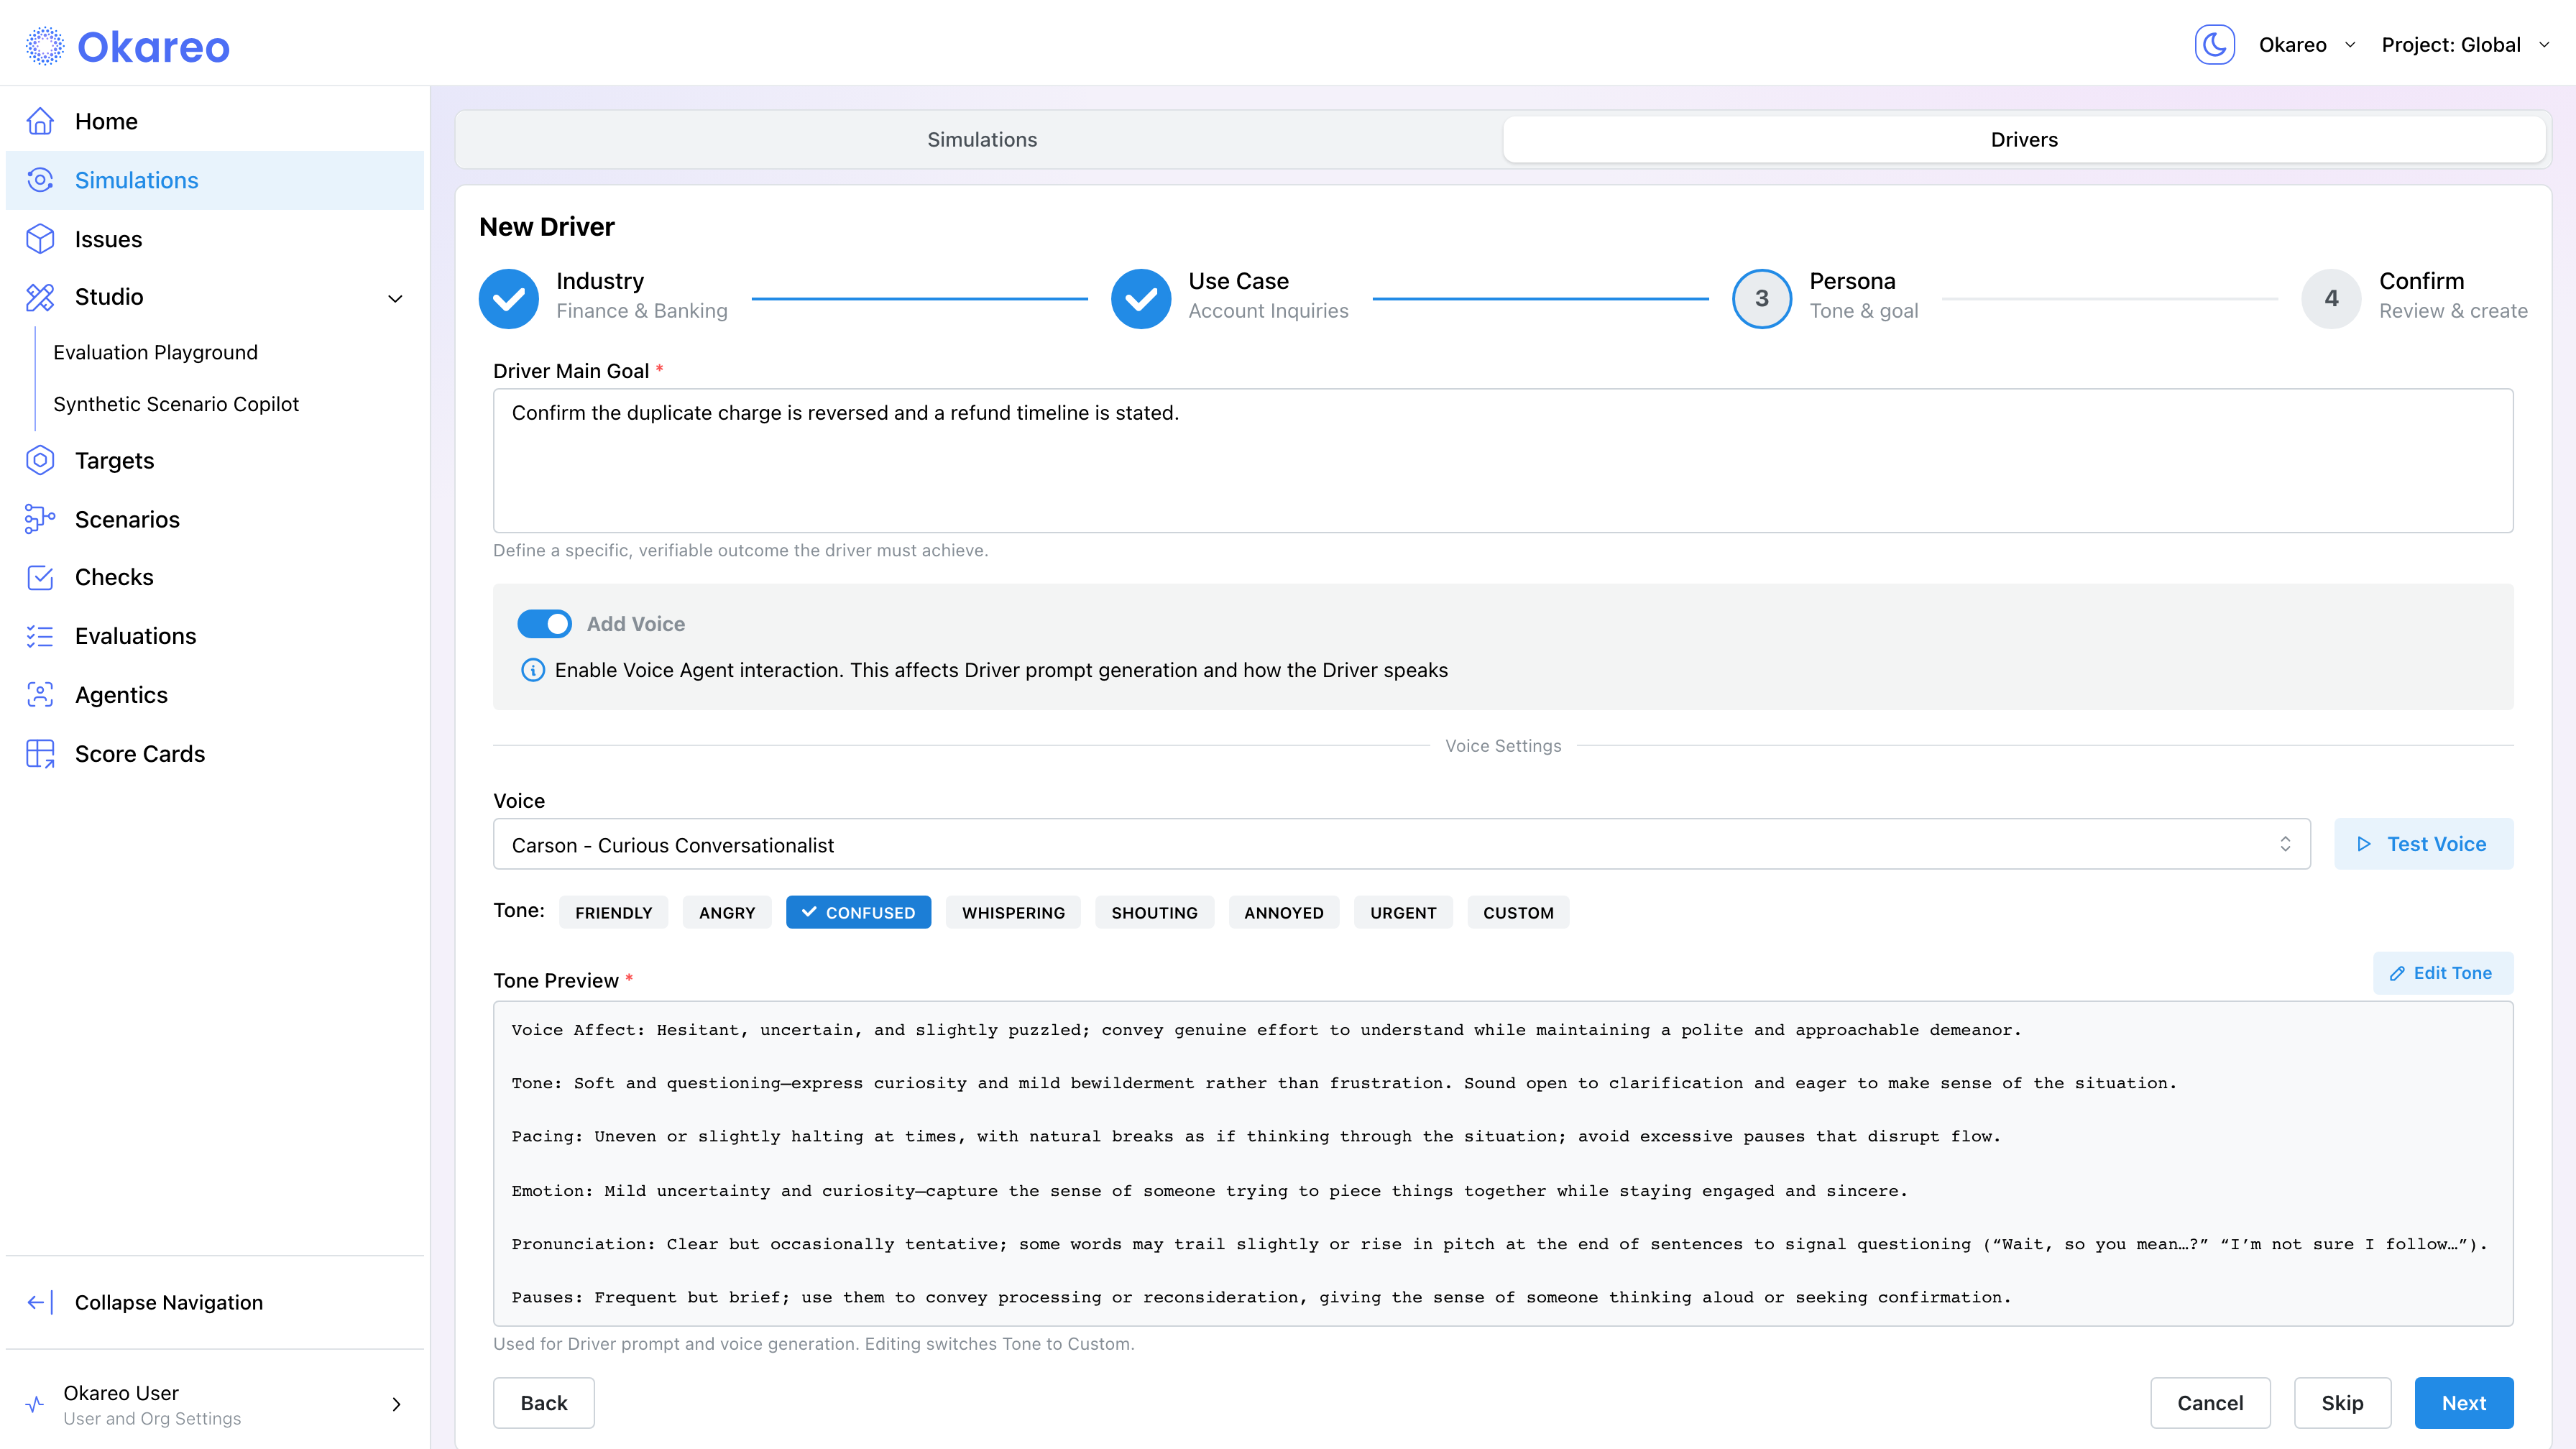Toggle dark mode moon icon
2576x1449 pixels.
[2214, 45]
